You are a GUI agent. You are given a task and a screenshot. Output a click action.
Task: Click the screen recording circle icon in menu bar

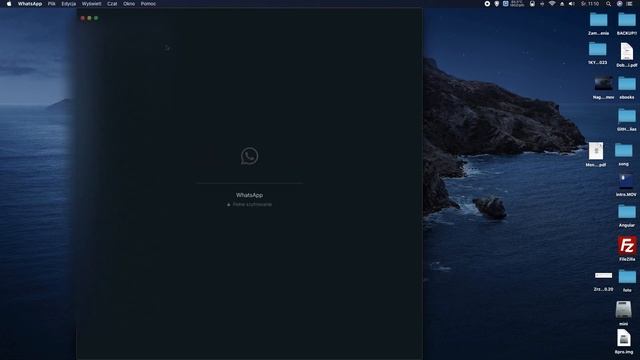[x=487, y=4]
